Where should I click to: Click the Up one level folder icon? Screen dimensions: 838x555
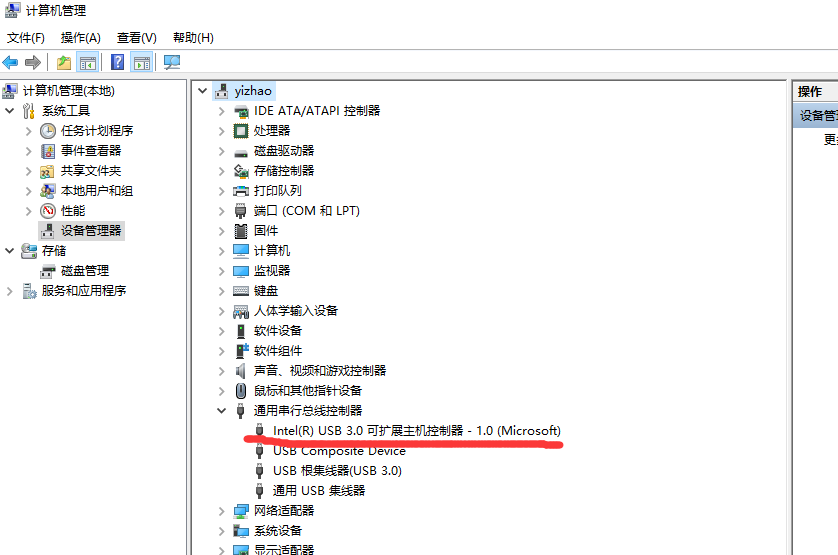(64, 63)
